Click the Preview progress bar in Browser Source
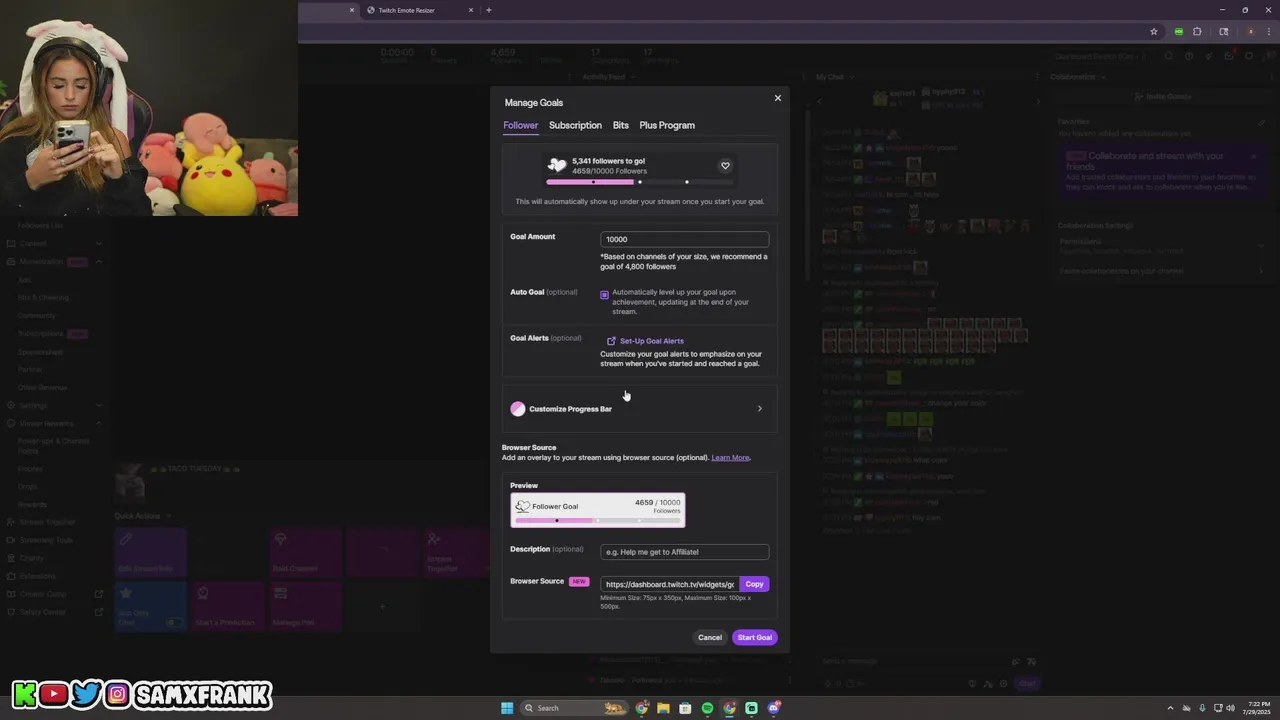 click(x=597, y=520)
